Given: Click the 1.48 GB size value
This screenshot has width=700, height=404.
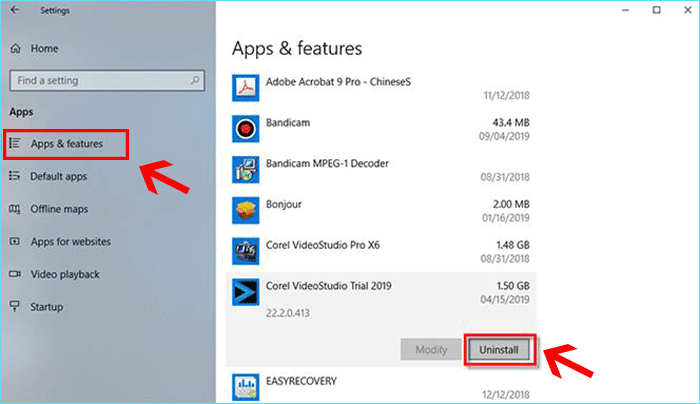Looking at the screenshot, I should pos(513,245).
